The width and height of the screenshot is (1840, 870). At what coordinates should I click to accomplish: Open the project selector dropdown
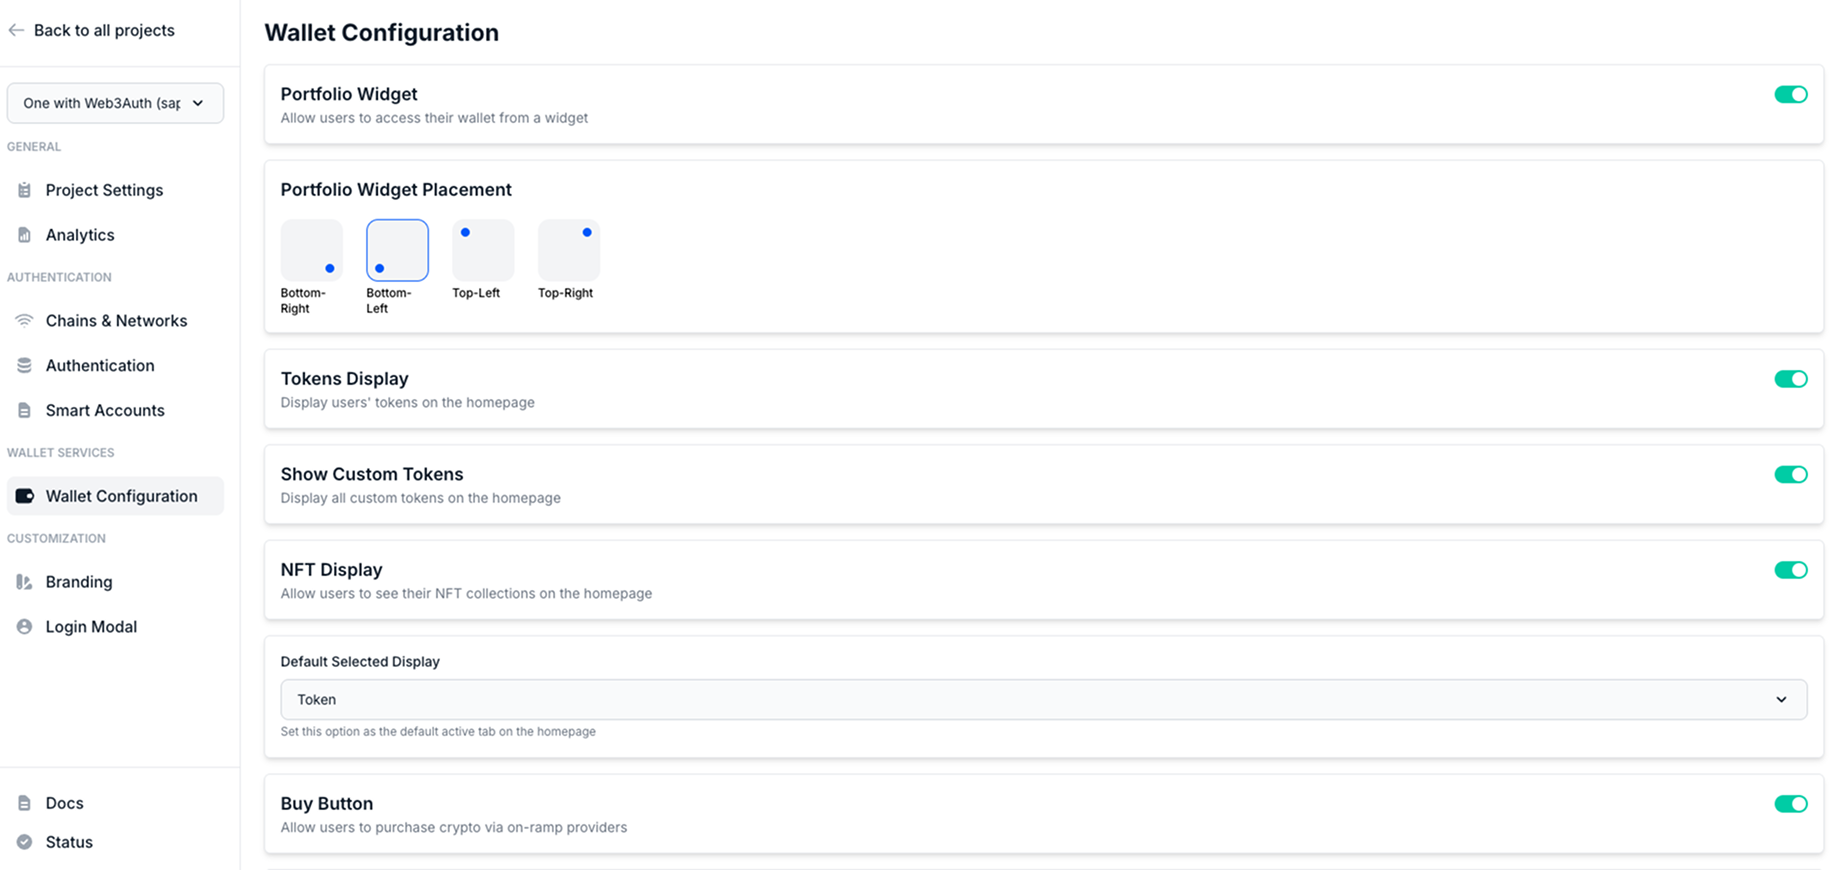point(115,103)
